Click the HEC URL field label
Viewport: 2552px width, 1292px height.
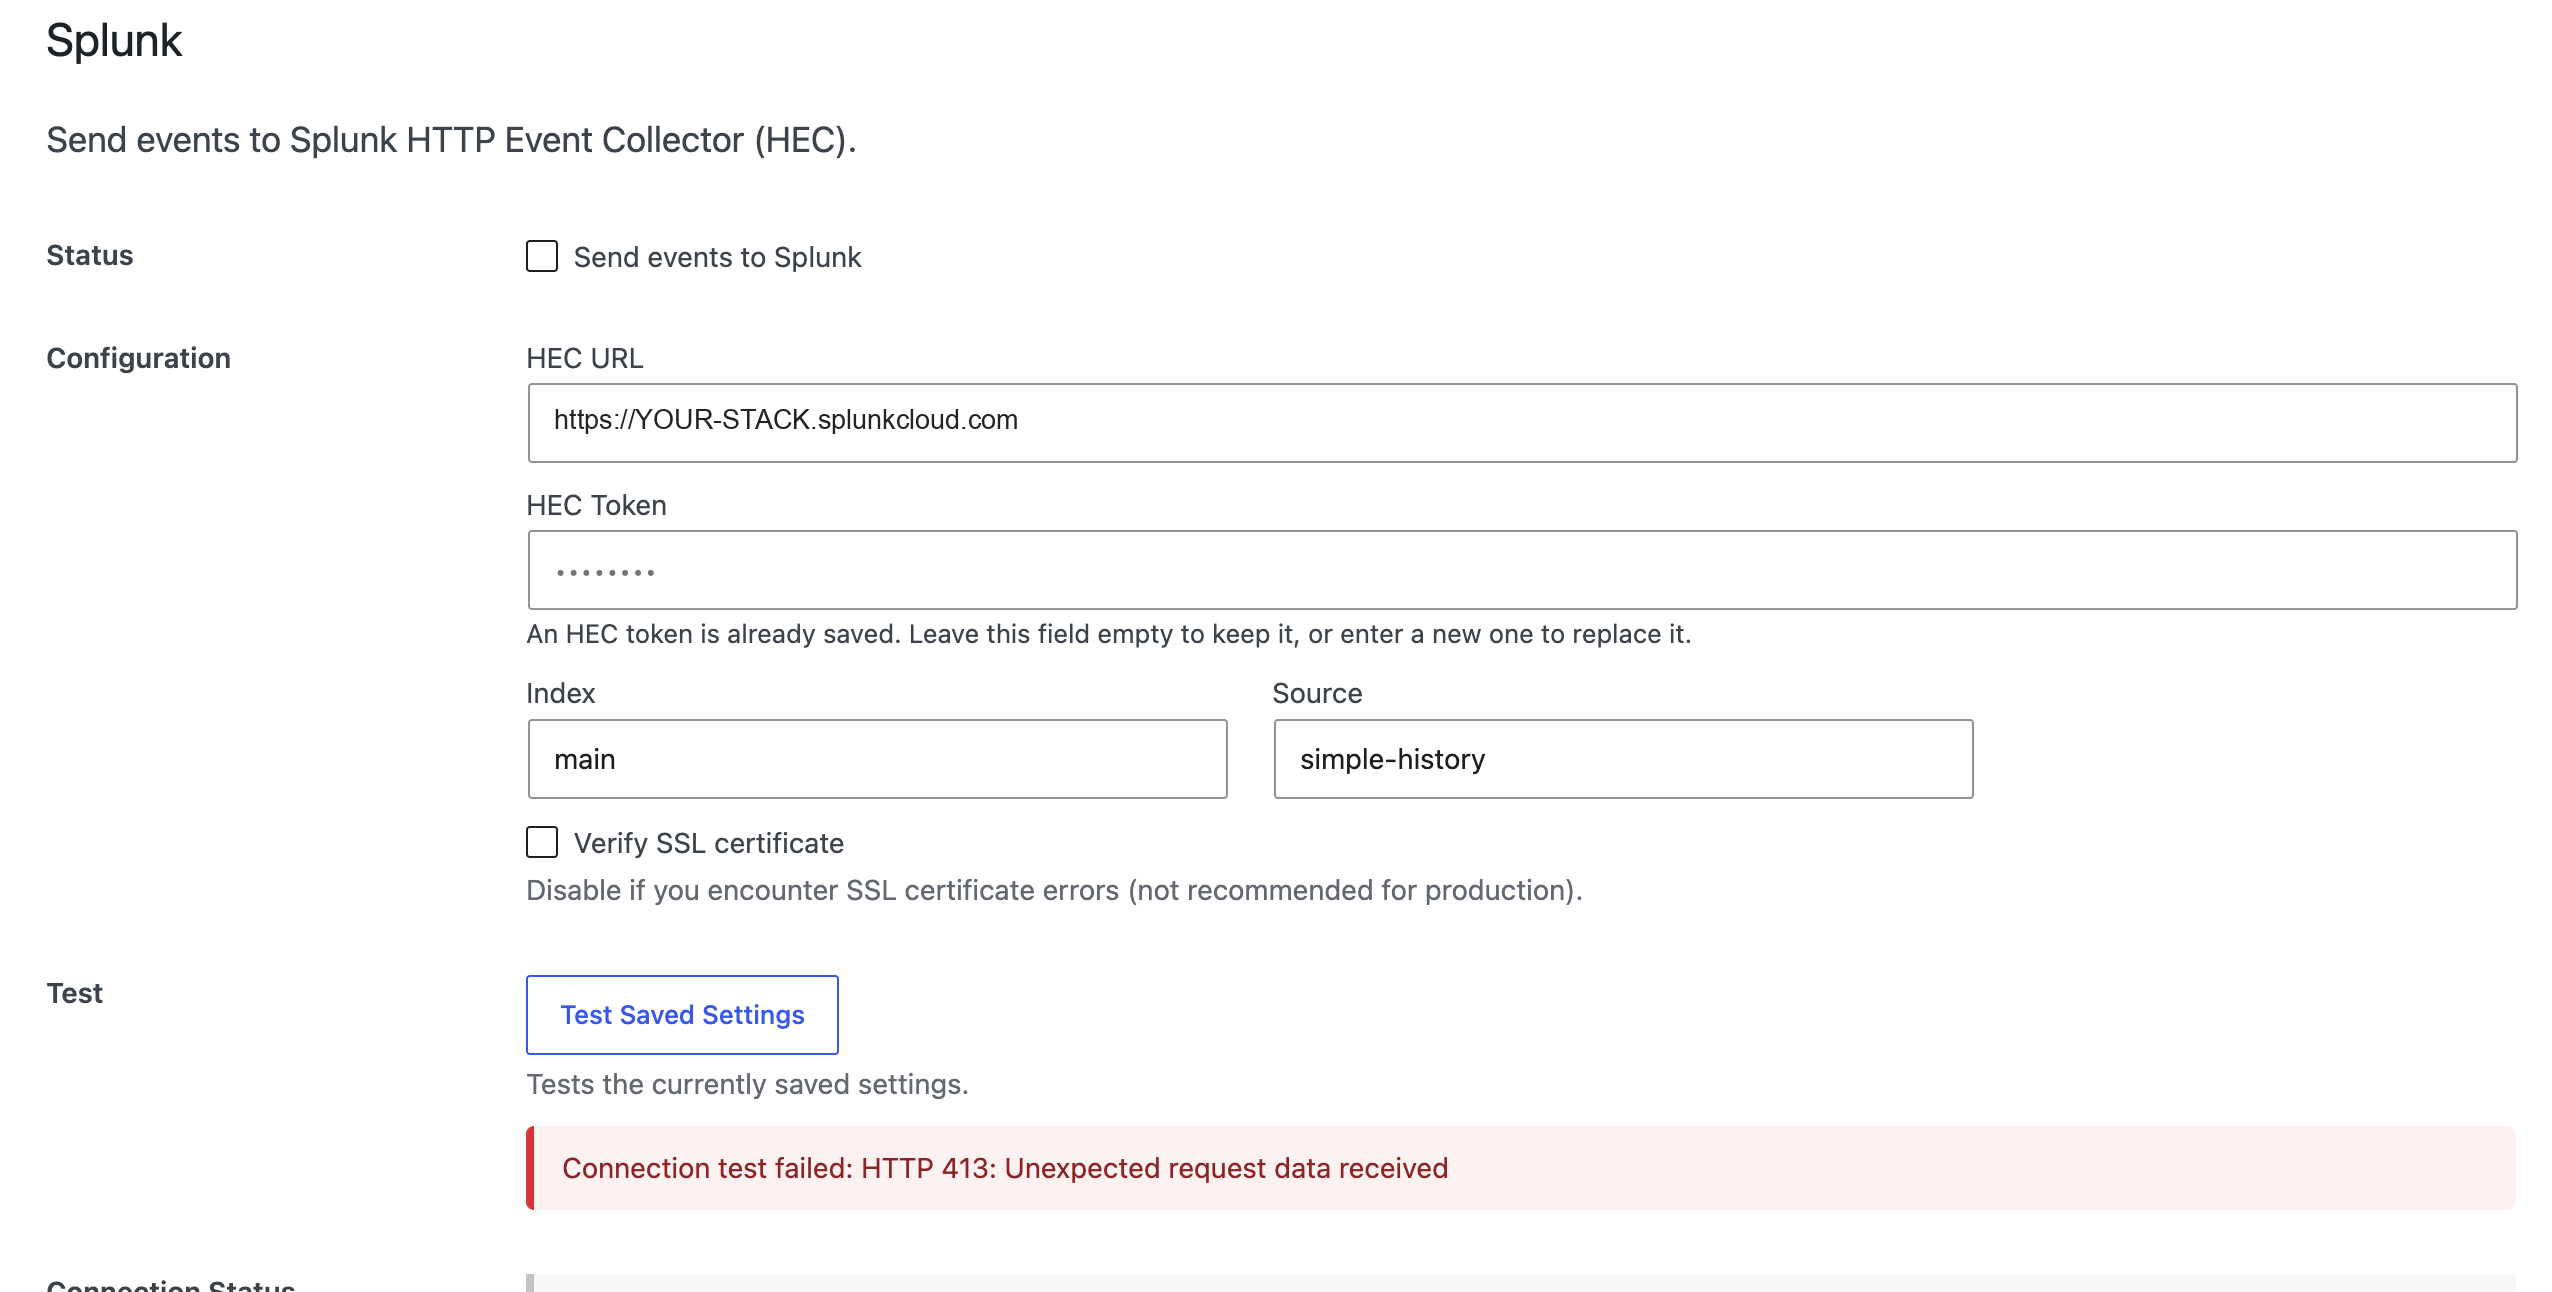tap(585, 358)
